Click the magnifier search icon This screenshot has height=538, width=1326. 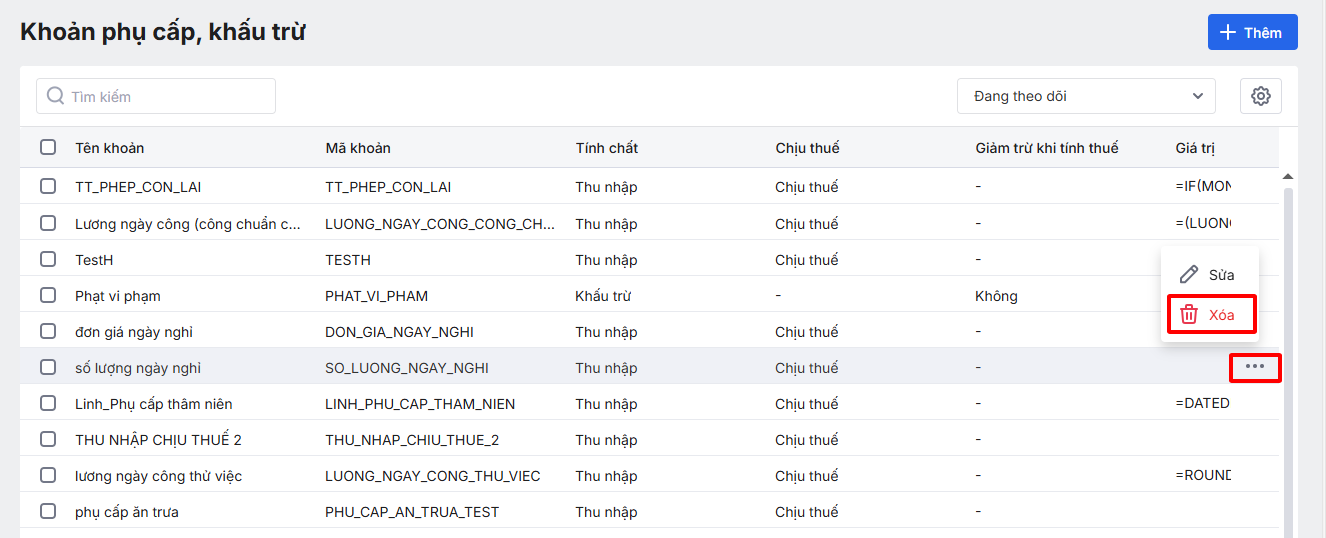point(56,96)
